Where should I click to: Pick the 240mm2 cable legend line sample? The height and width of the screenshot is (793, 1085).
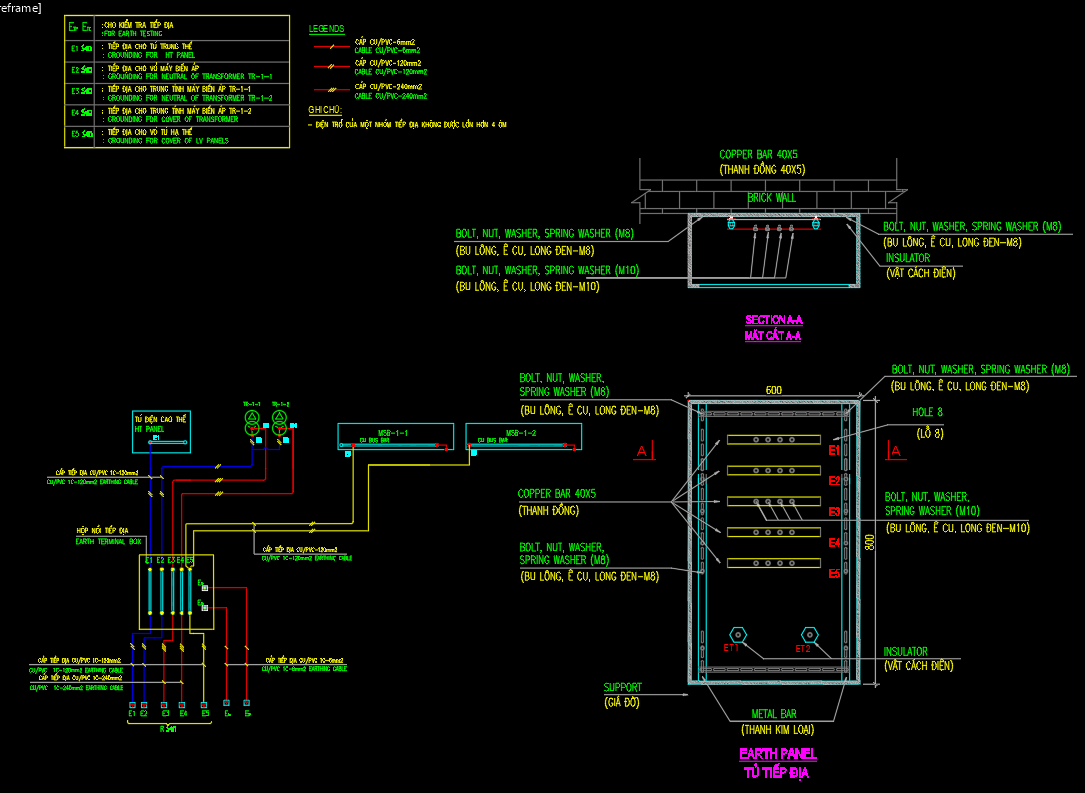[329, 91]
